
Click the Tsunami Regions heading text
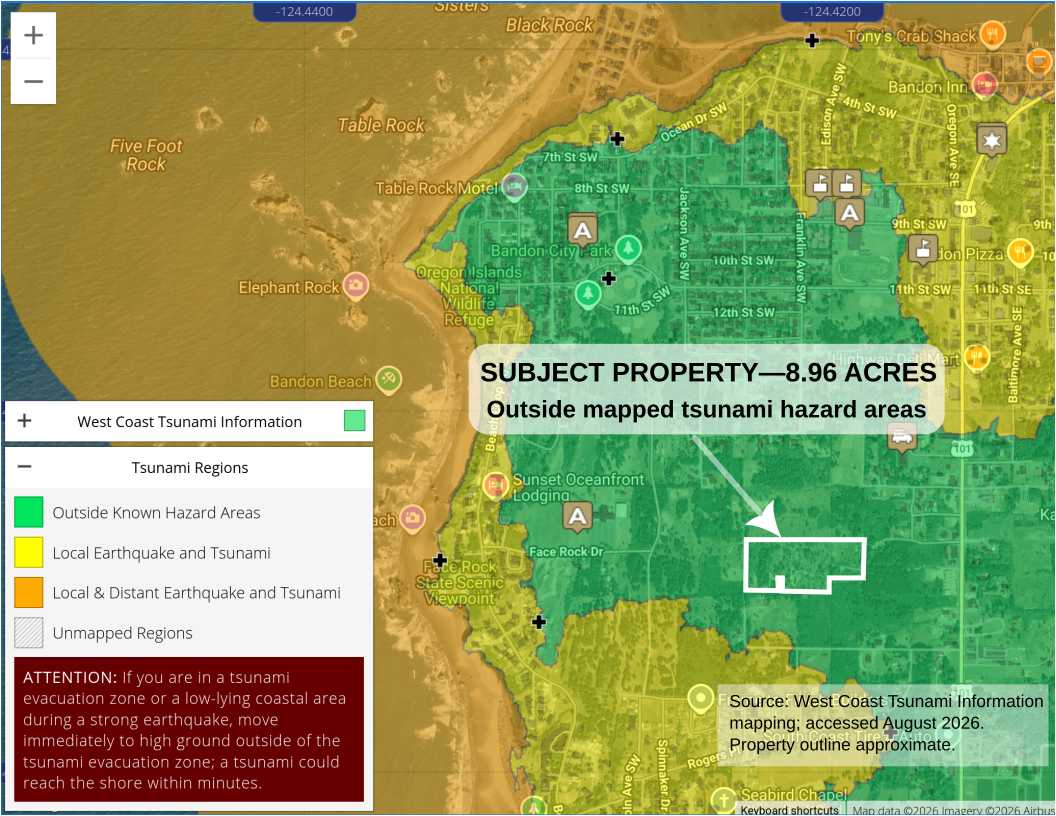(190, 467)
